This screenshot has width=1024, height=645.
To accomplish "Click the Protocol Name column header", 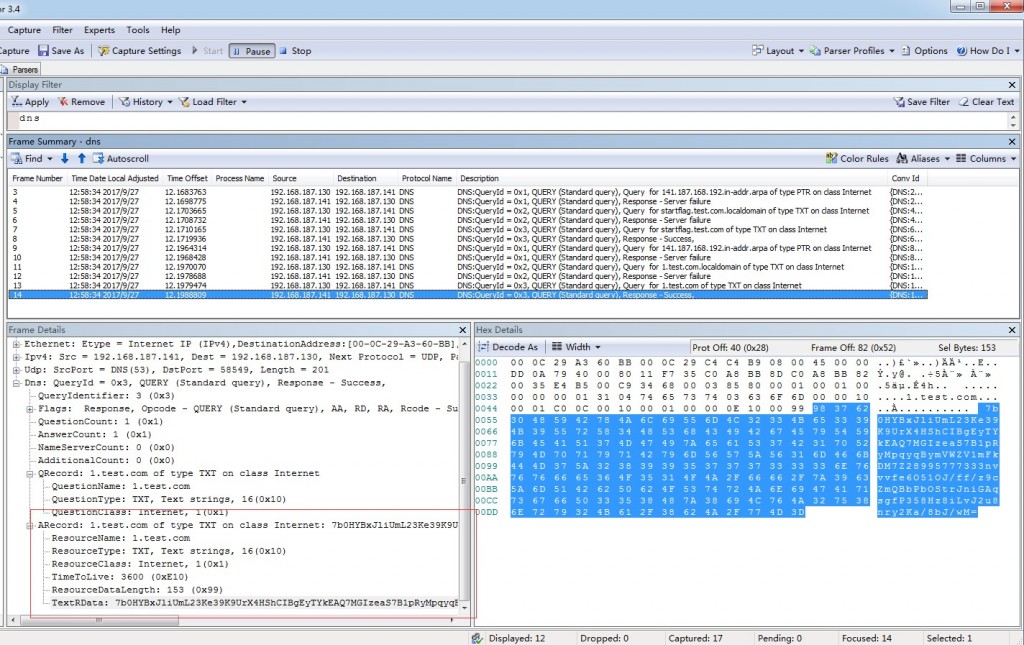I will (x=426, y=178).
